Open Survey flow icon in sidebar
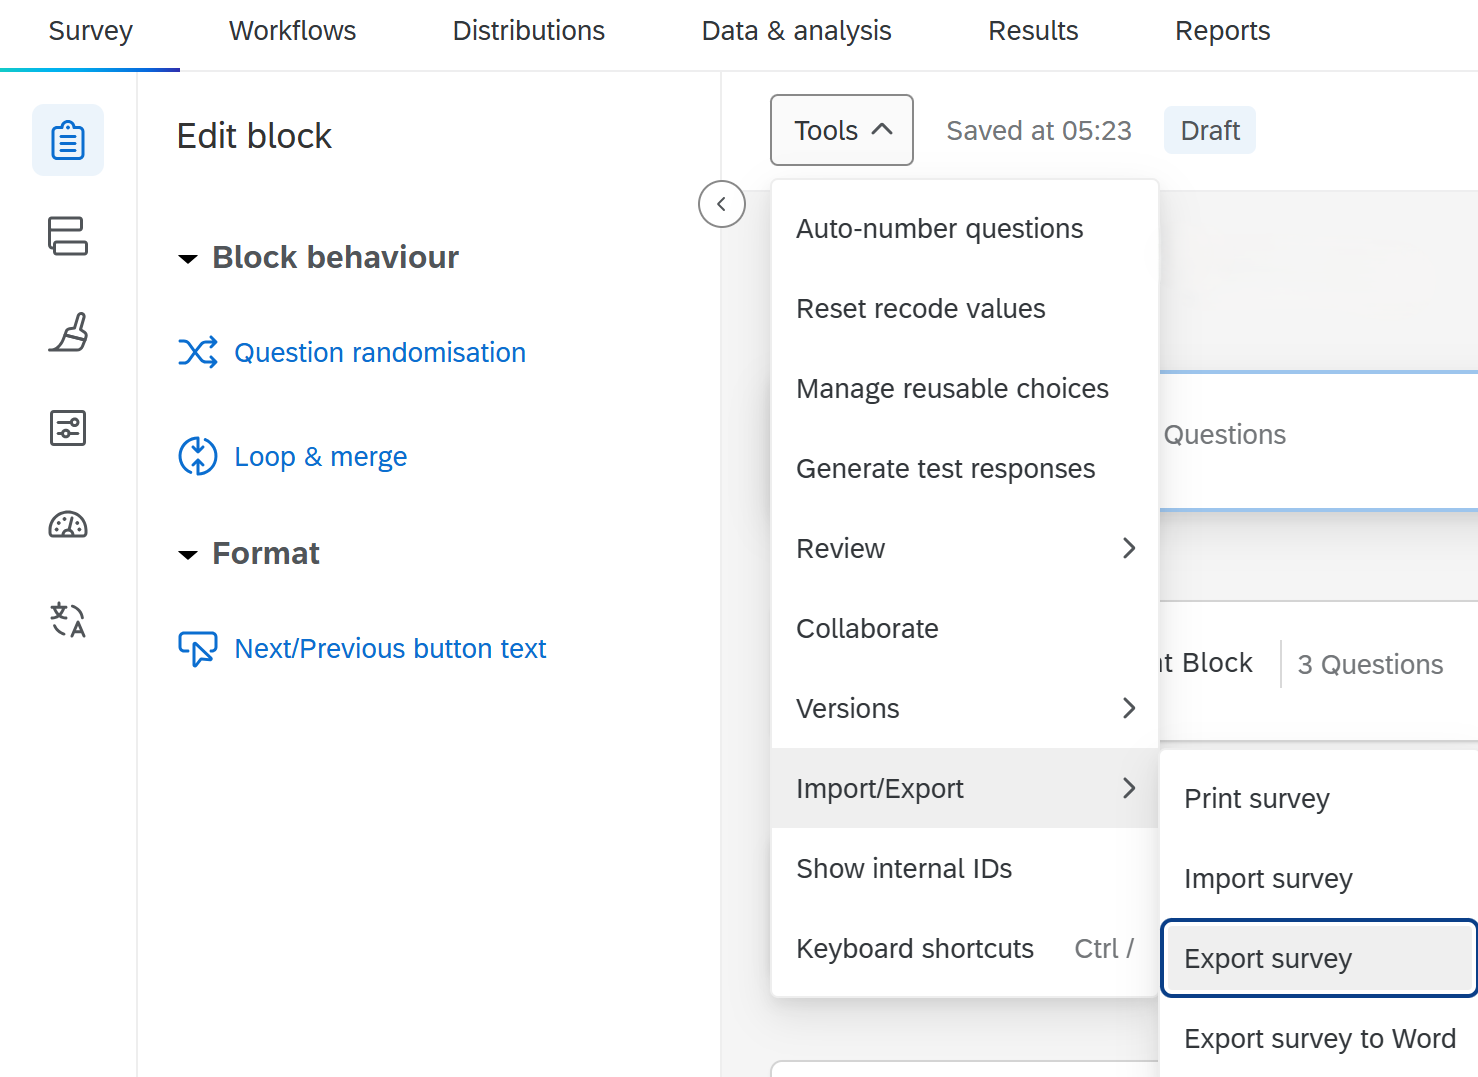The image size is (1478, 1077). [68, 236]
